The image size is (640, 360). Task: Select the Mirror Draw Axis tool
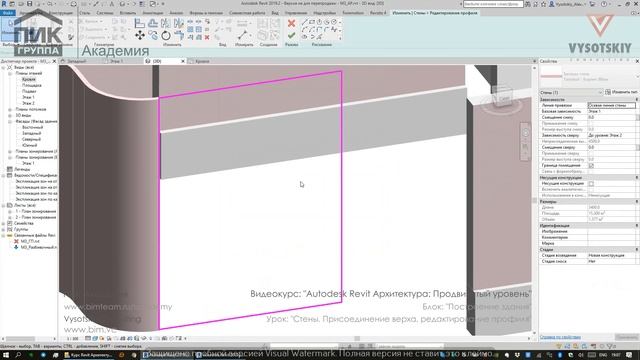(x=178, y=24)
